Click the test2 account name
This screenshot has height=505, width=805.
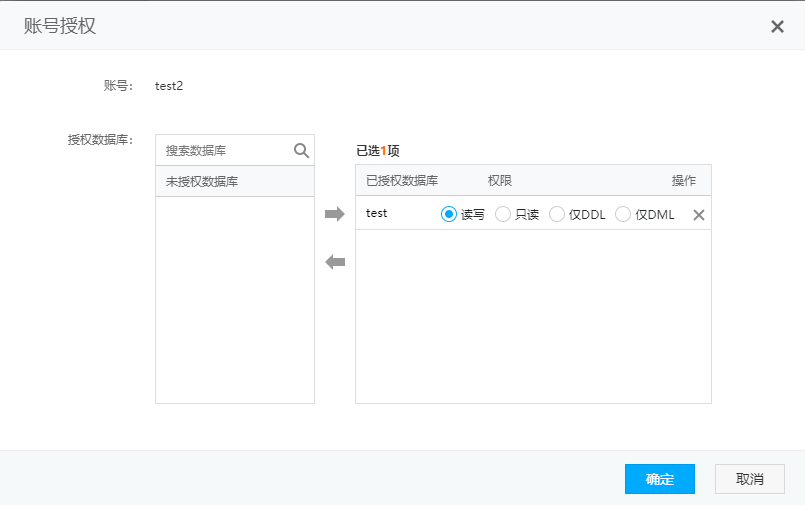click(169, 86)
